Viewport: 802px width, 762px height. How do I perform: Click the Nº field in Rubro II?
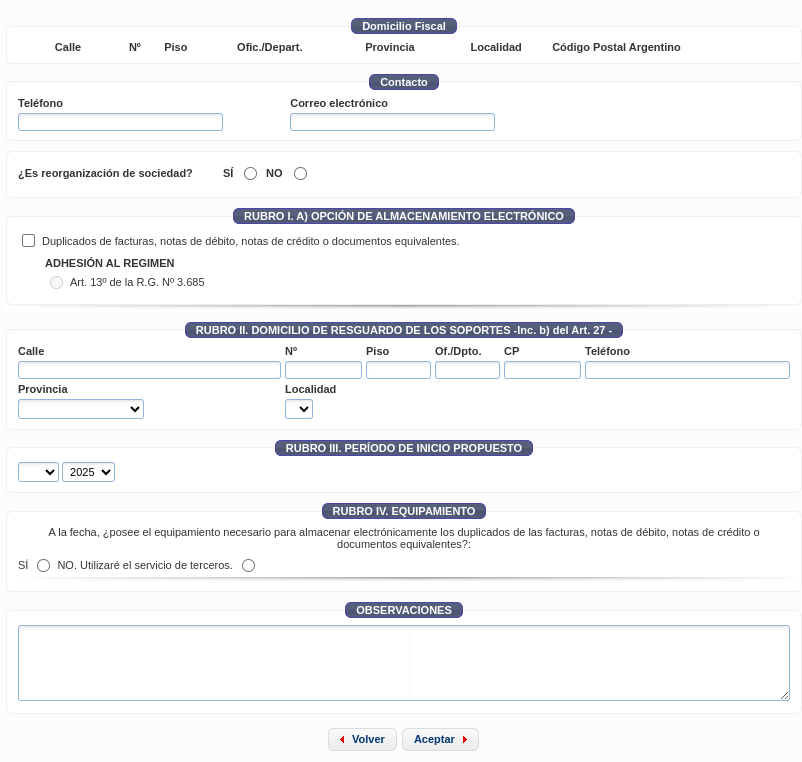tap(323, 370)
